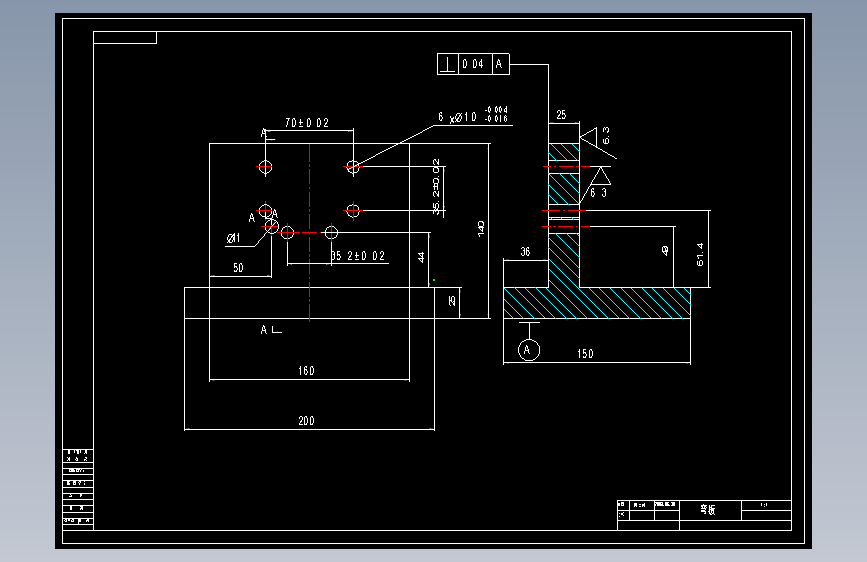Click the Ø11 hole diameter label

coord(233,238)
